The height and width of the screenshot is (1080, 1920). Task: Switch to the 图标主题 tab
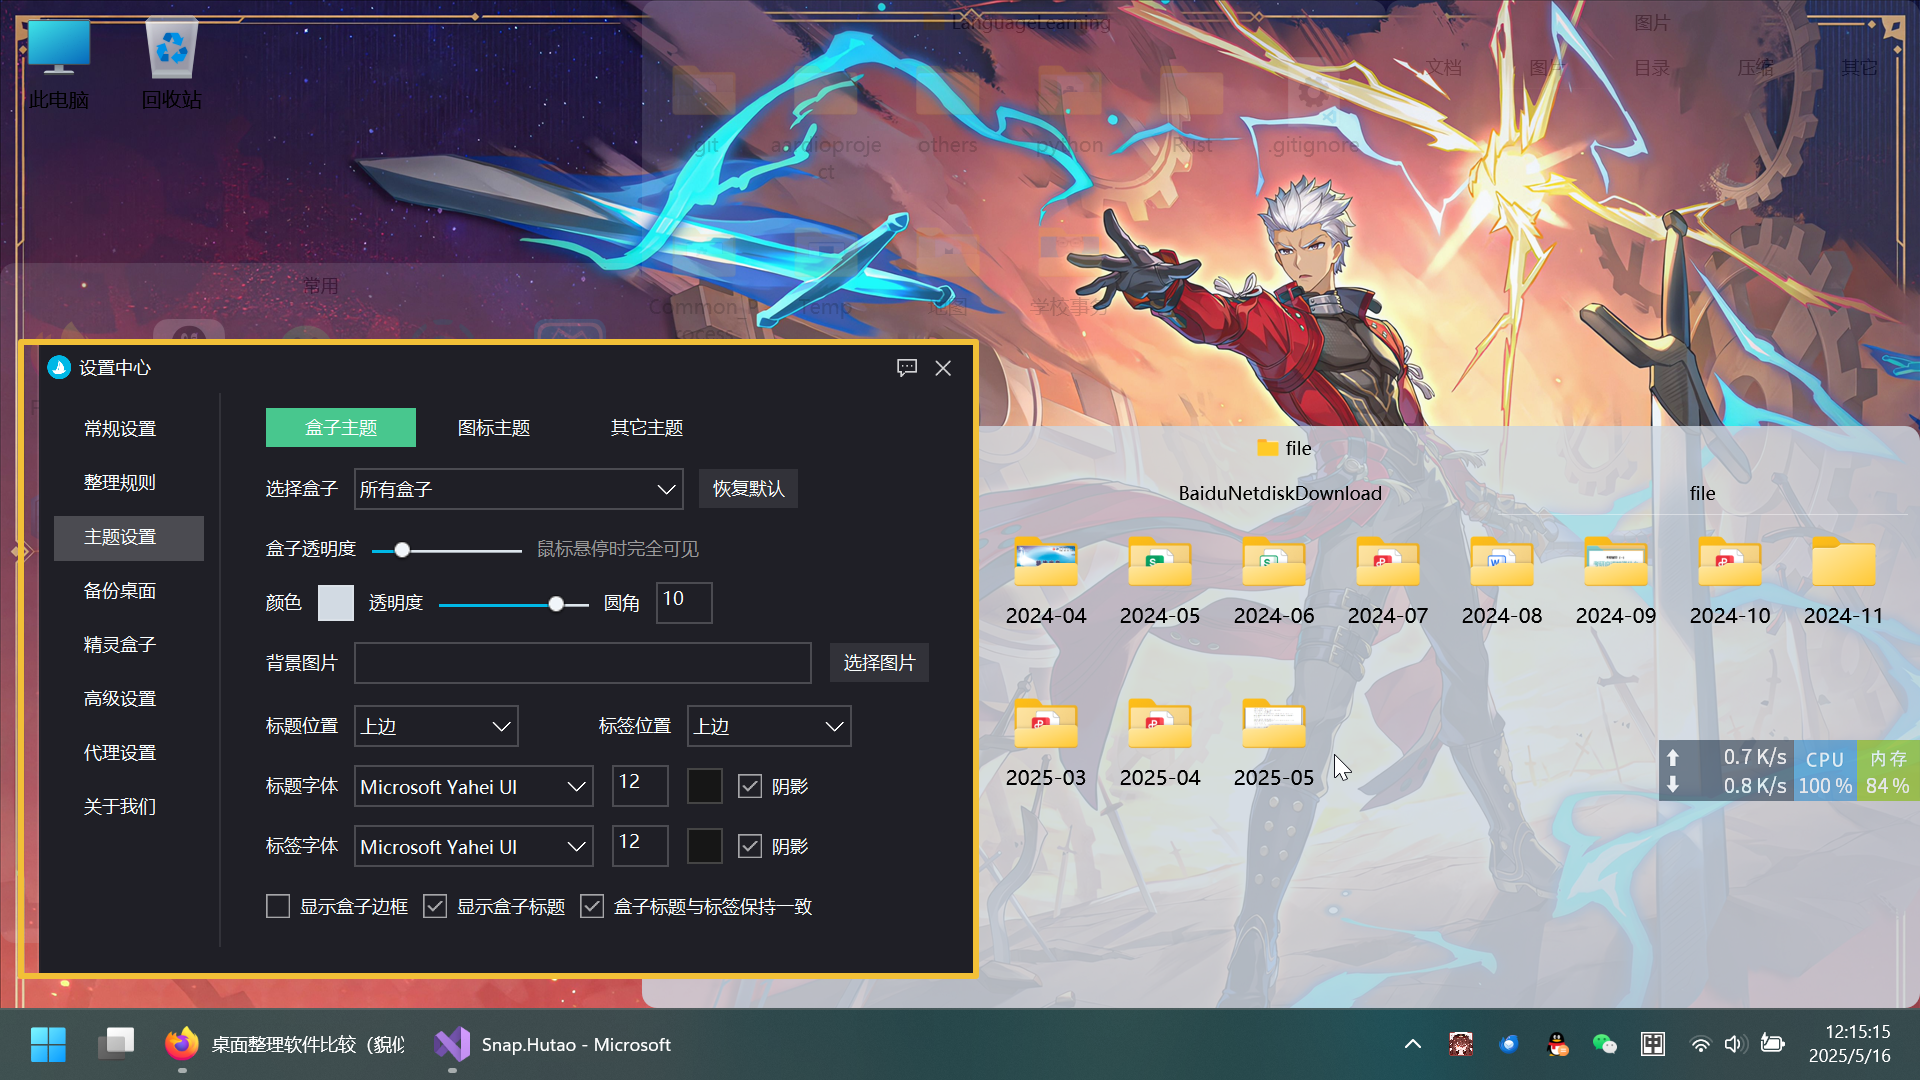tap(494, 428)
